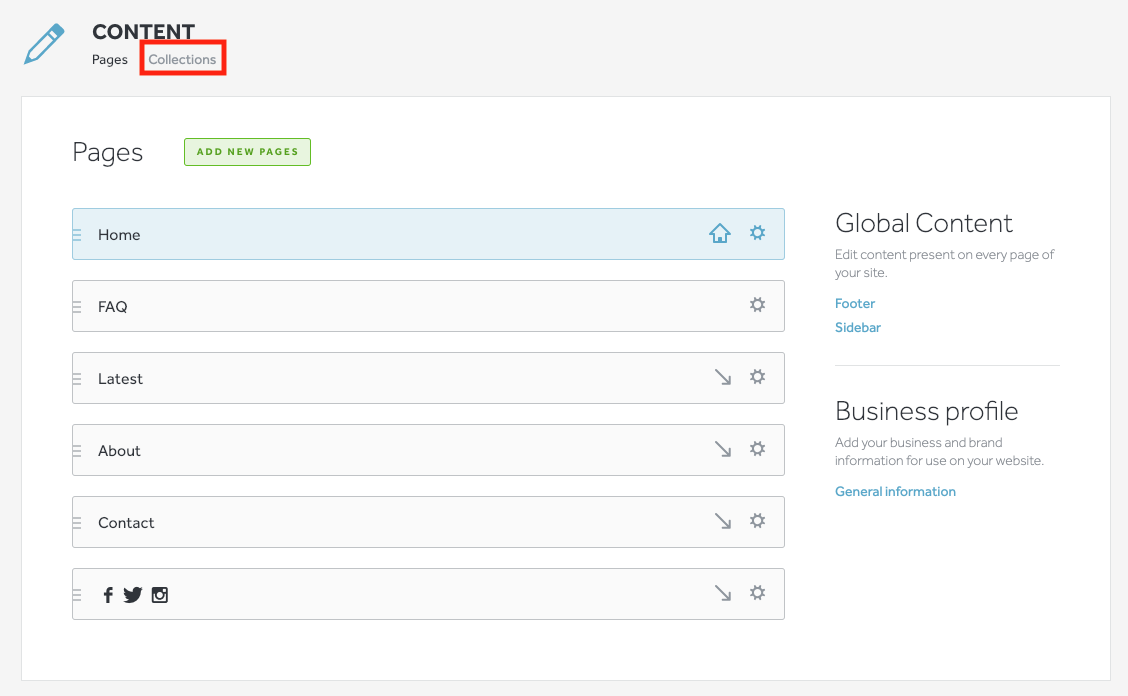
Task: Open the General information link
Action: 895,492
